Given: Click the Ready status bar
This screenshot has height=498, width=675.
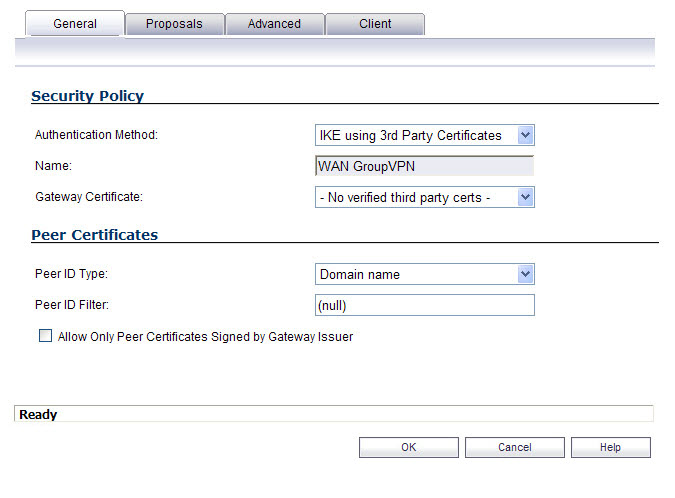Looking at the screenshot, I should 334,414.
